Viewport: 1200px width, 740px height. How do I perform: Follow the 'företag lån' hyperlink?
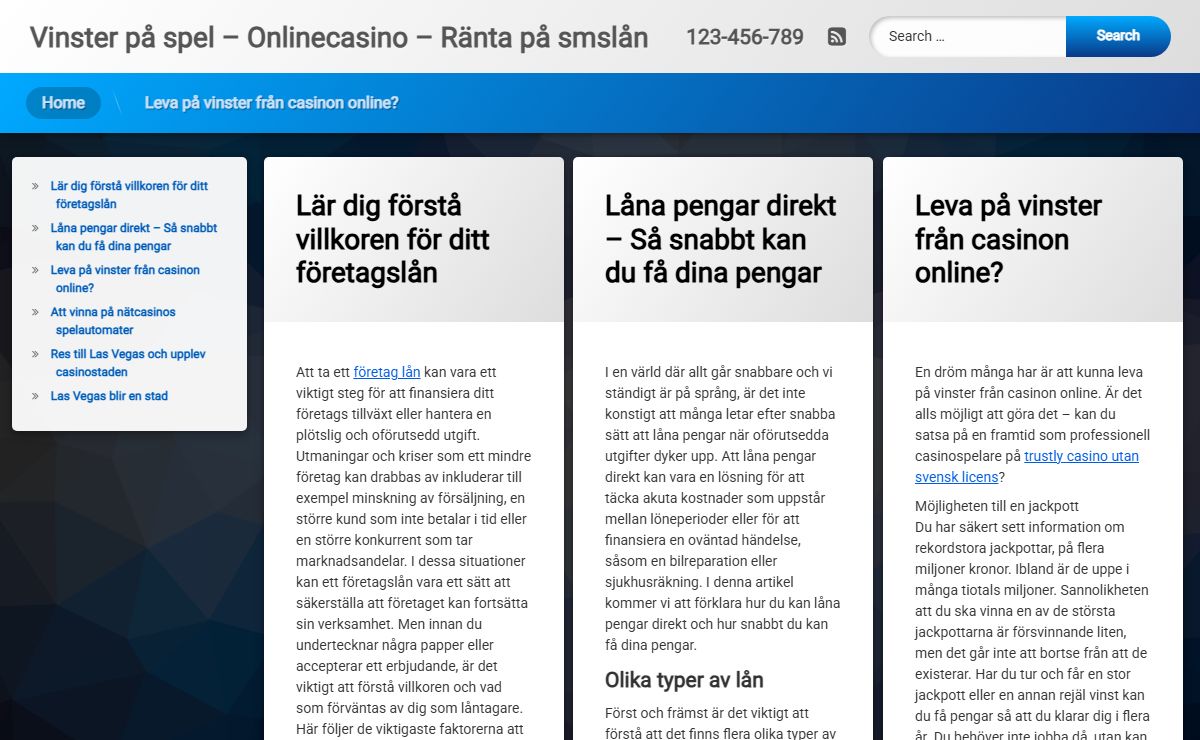[x=387, y=372]
